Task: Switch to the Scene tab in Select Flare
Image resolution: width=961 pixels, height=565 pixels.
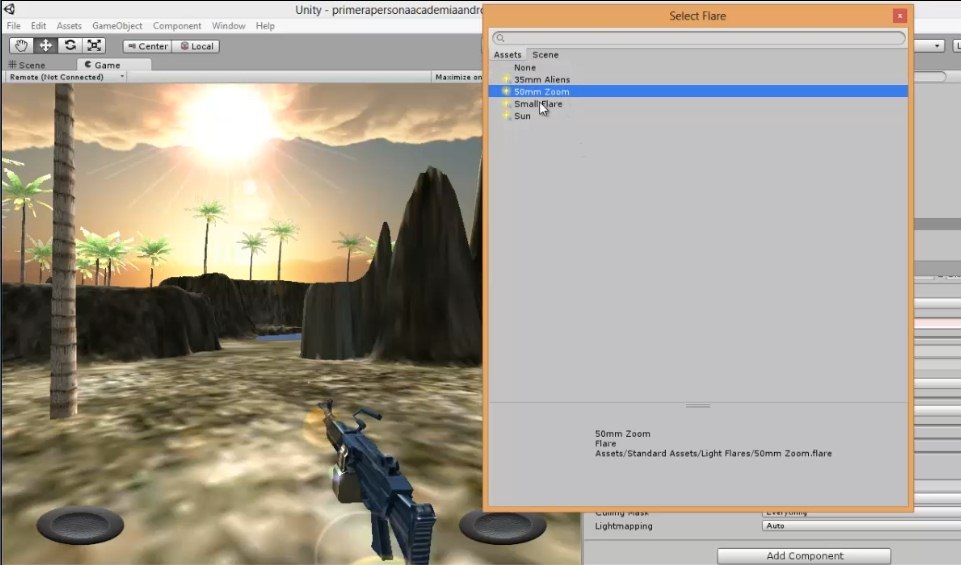Action: [x=545, y=55]
